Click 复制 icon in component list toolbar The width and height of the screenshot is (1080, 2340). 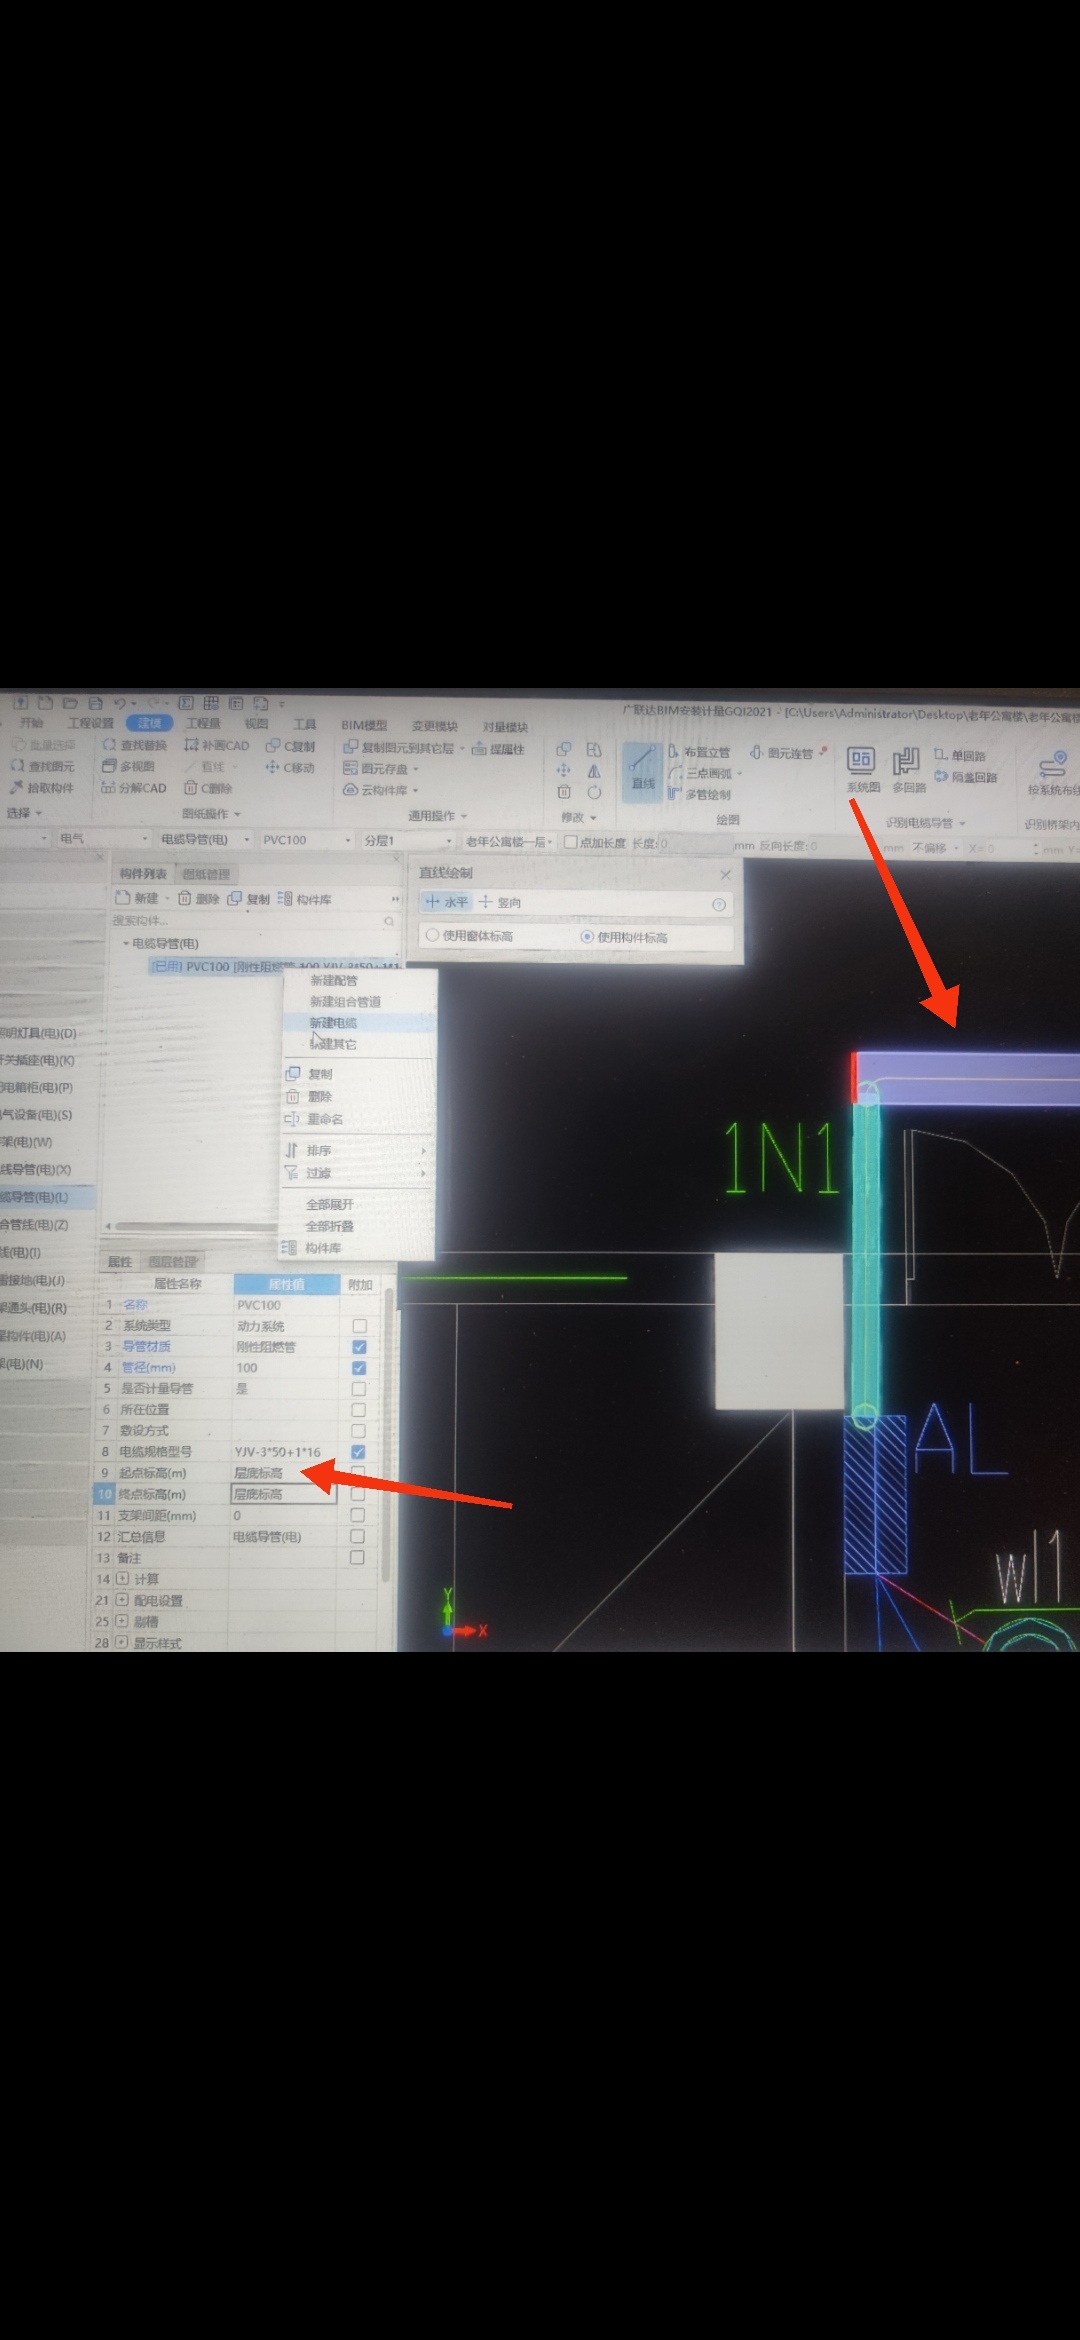(249, 898)
